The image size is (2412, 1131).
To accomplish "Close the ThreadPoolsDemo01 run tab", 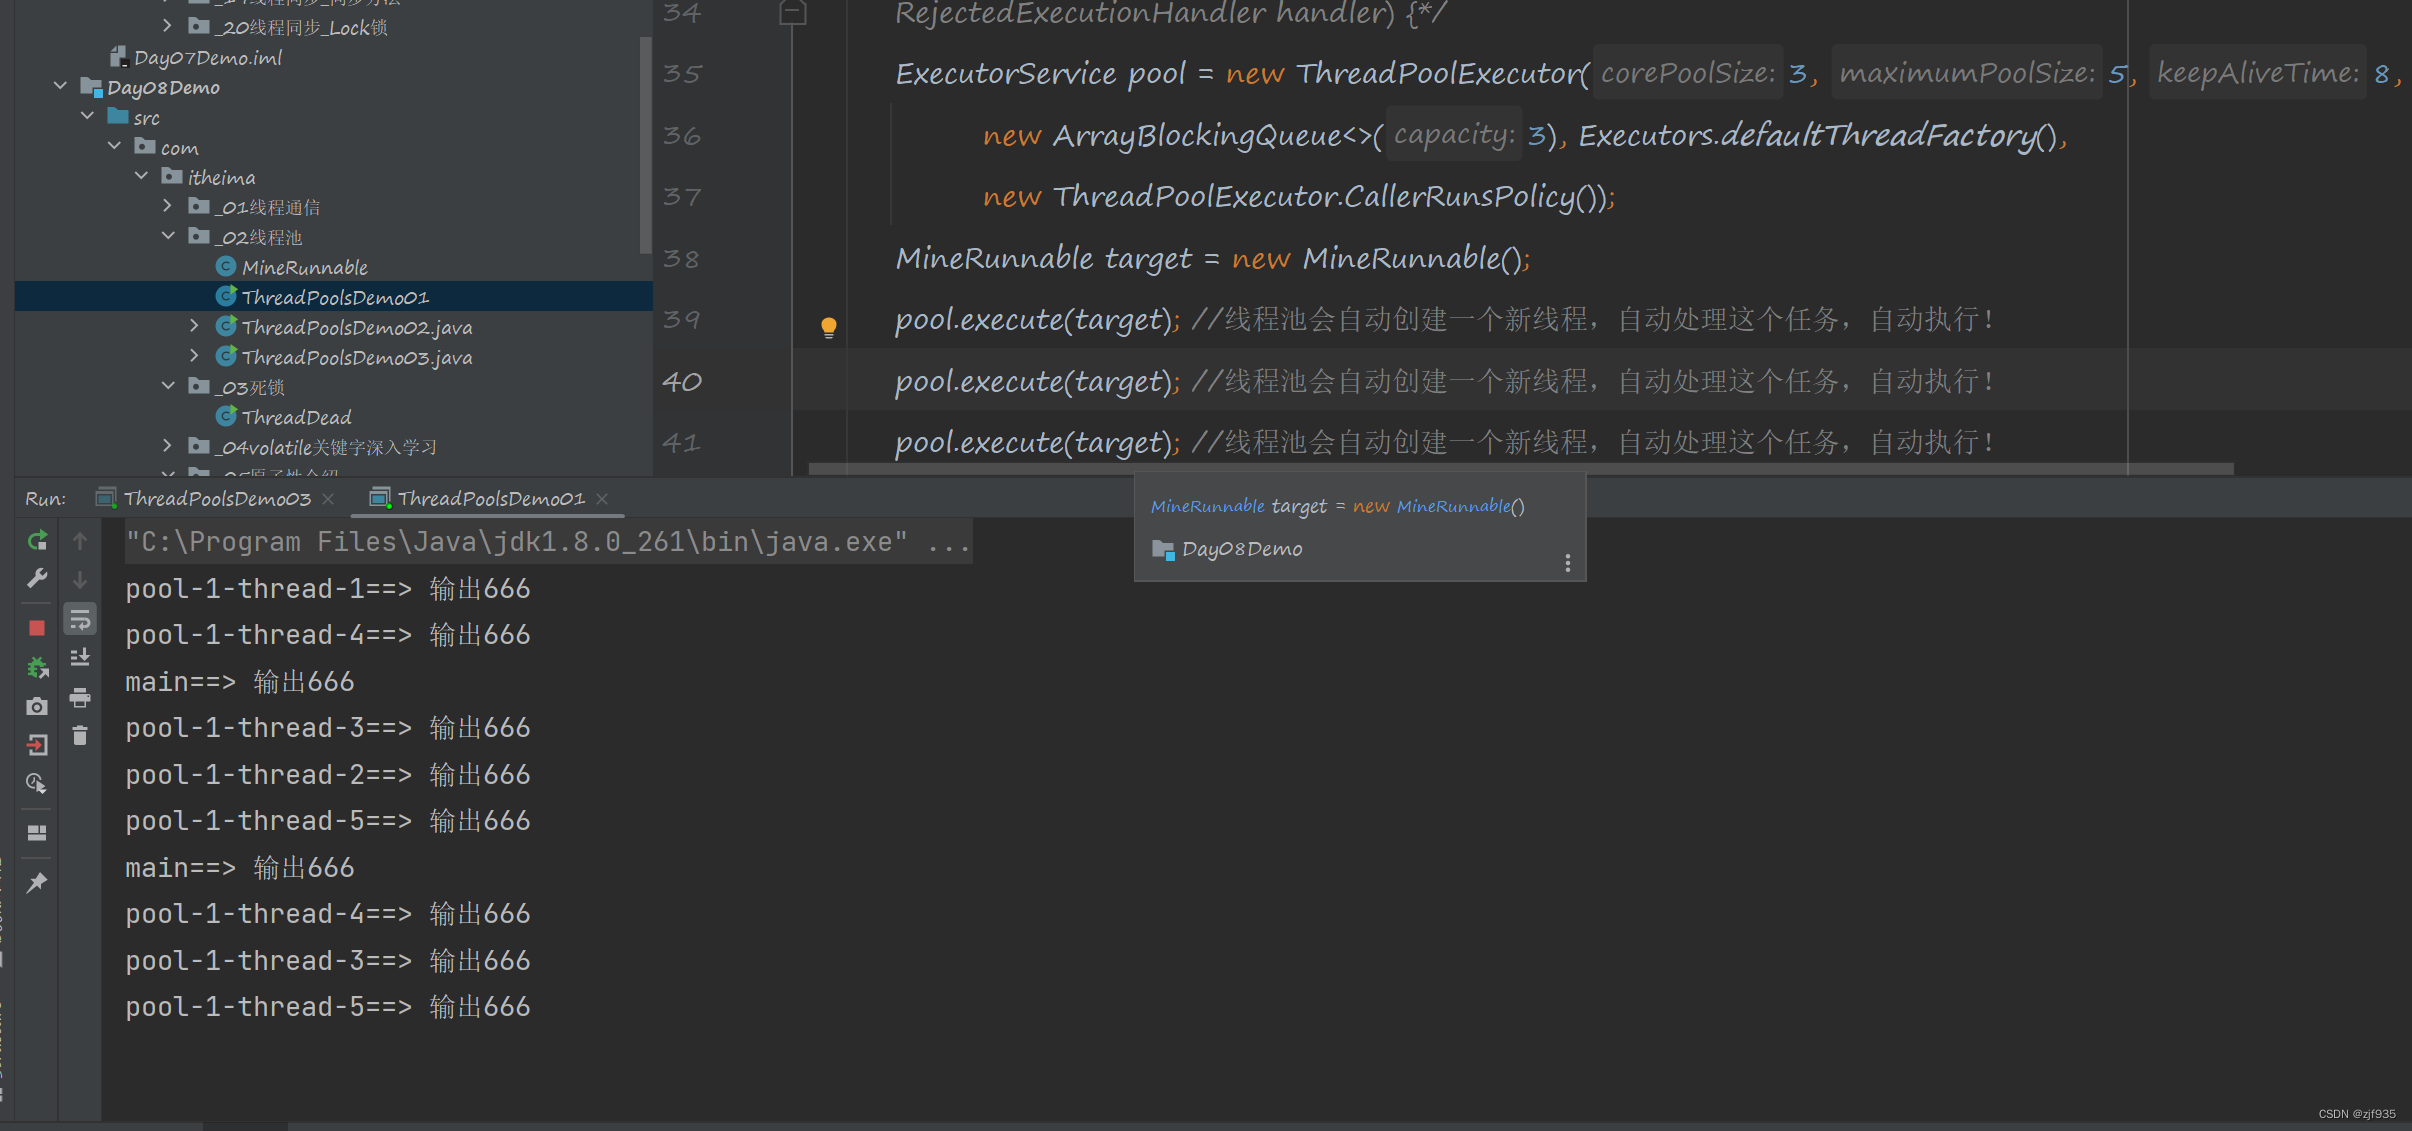I will click(602, 498).
